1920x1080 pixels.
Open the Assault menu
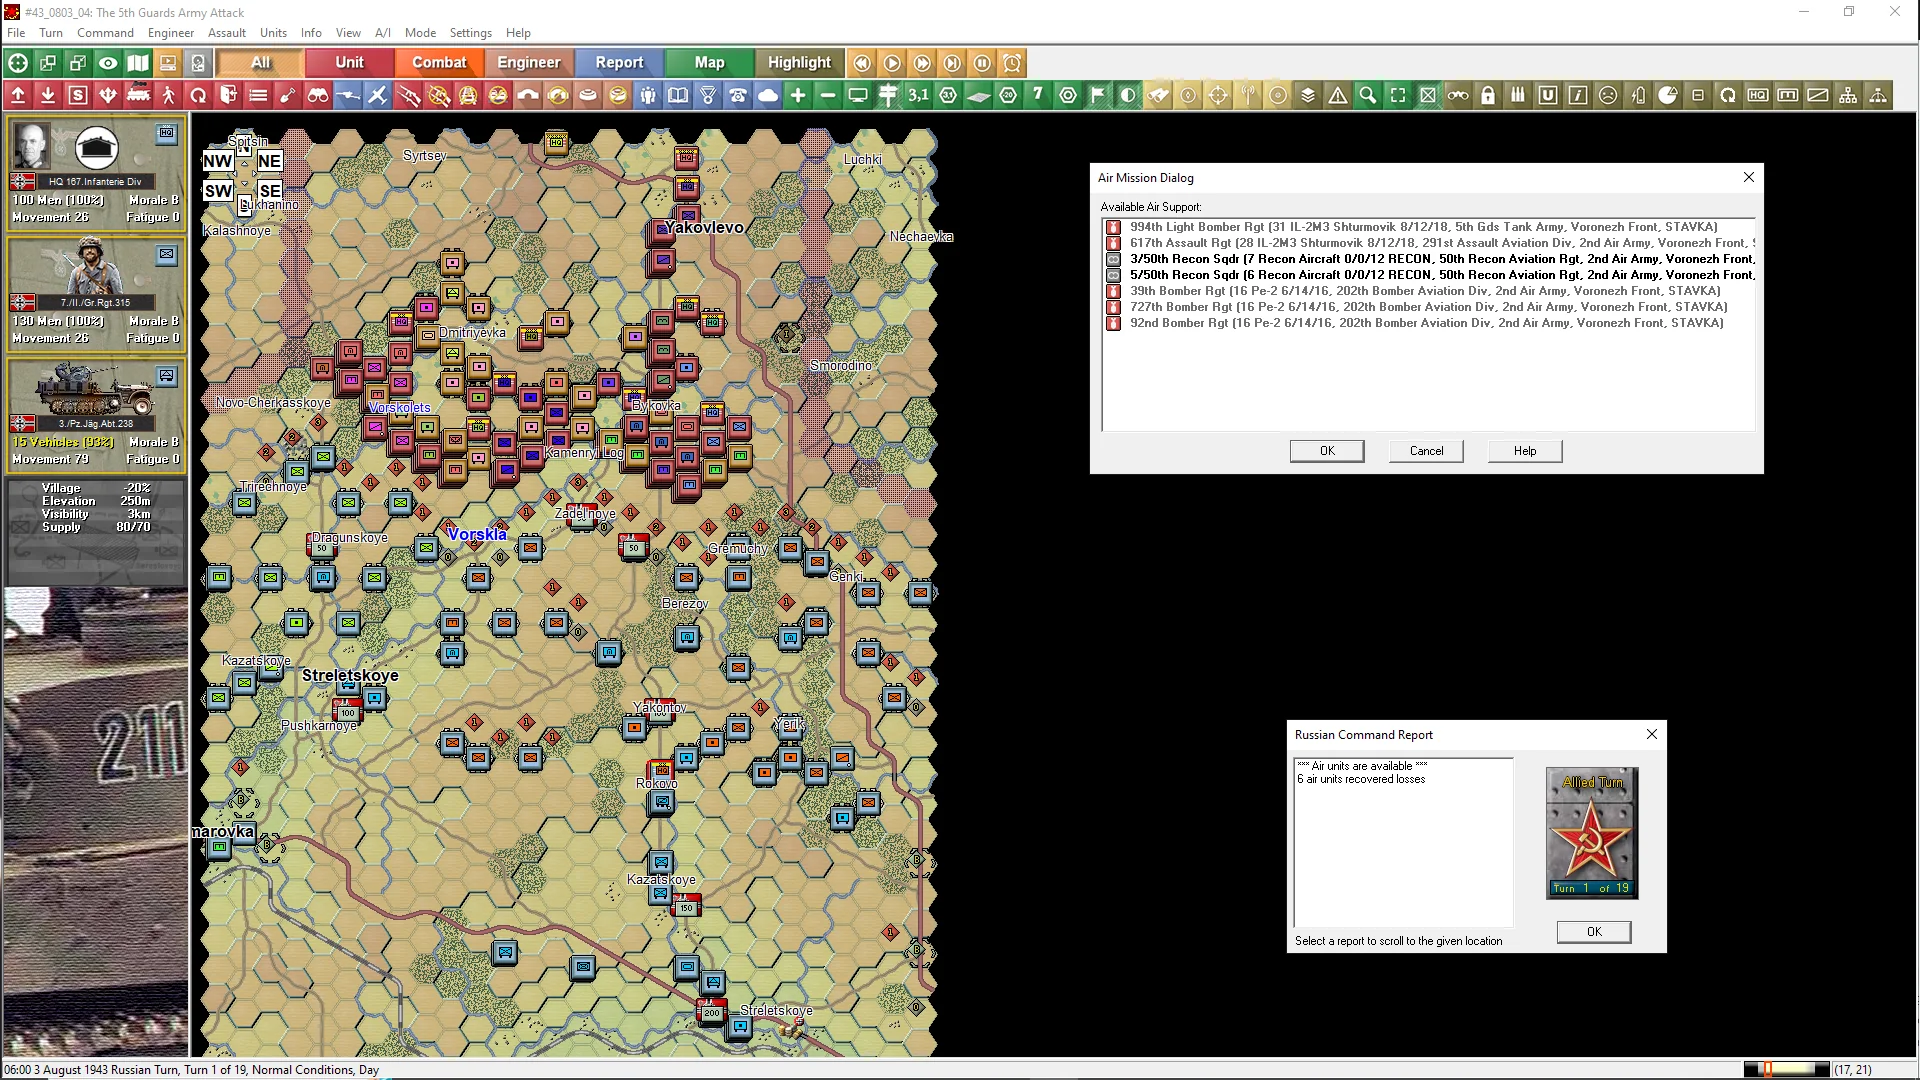(x=227, y=32)
